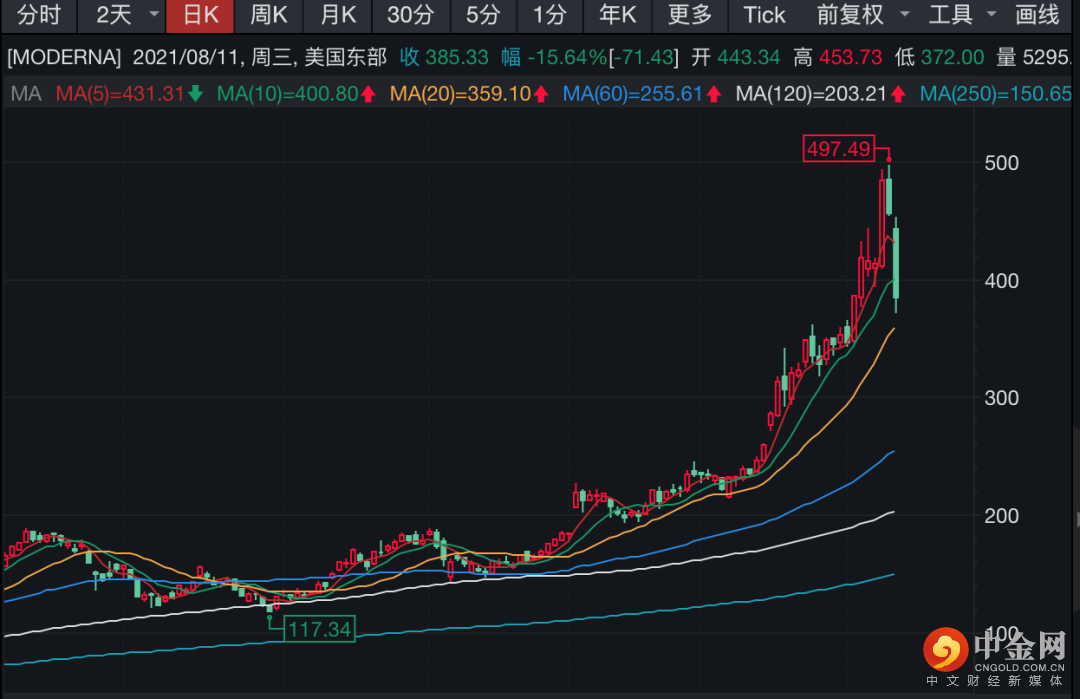1080x699 pixels.
Task: Click the date 2021/08/11 in header
Action: pos(185,57)
